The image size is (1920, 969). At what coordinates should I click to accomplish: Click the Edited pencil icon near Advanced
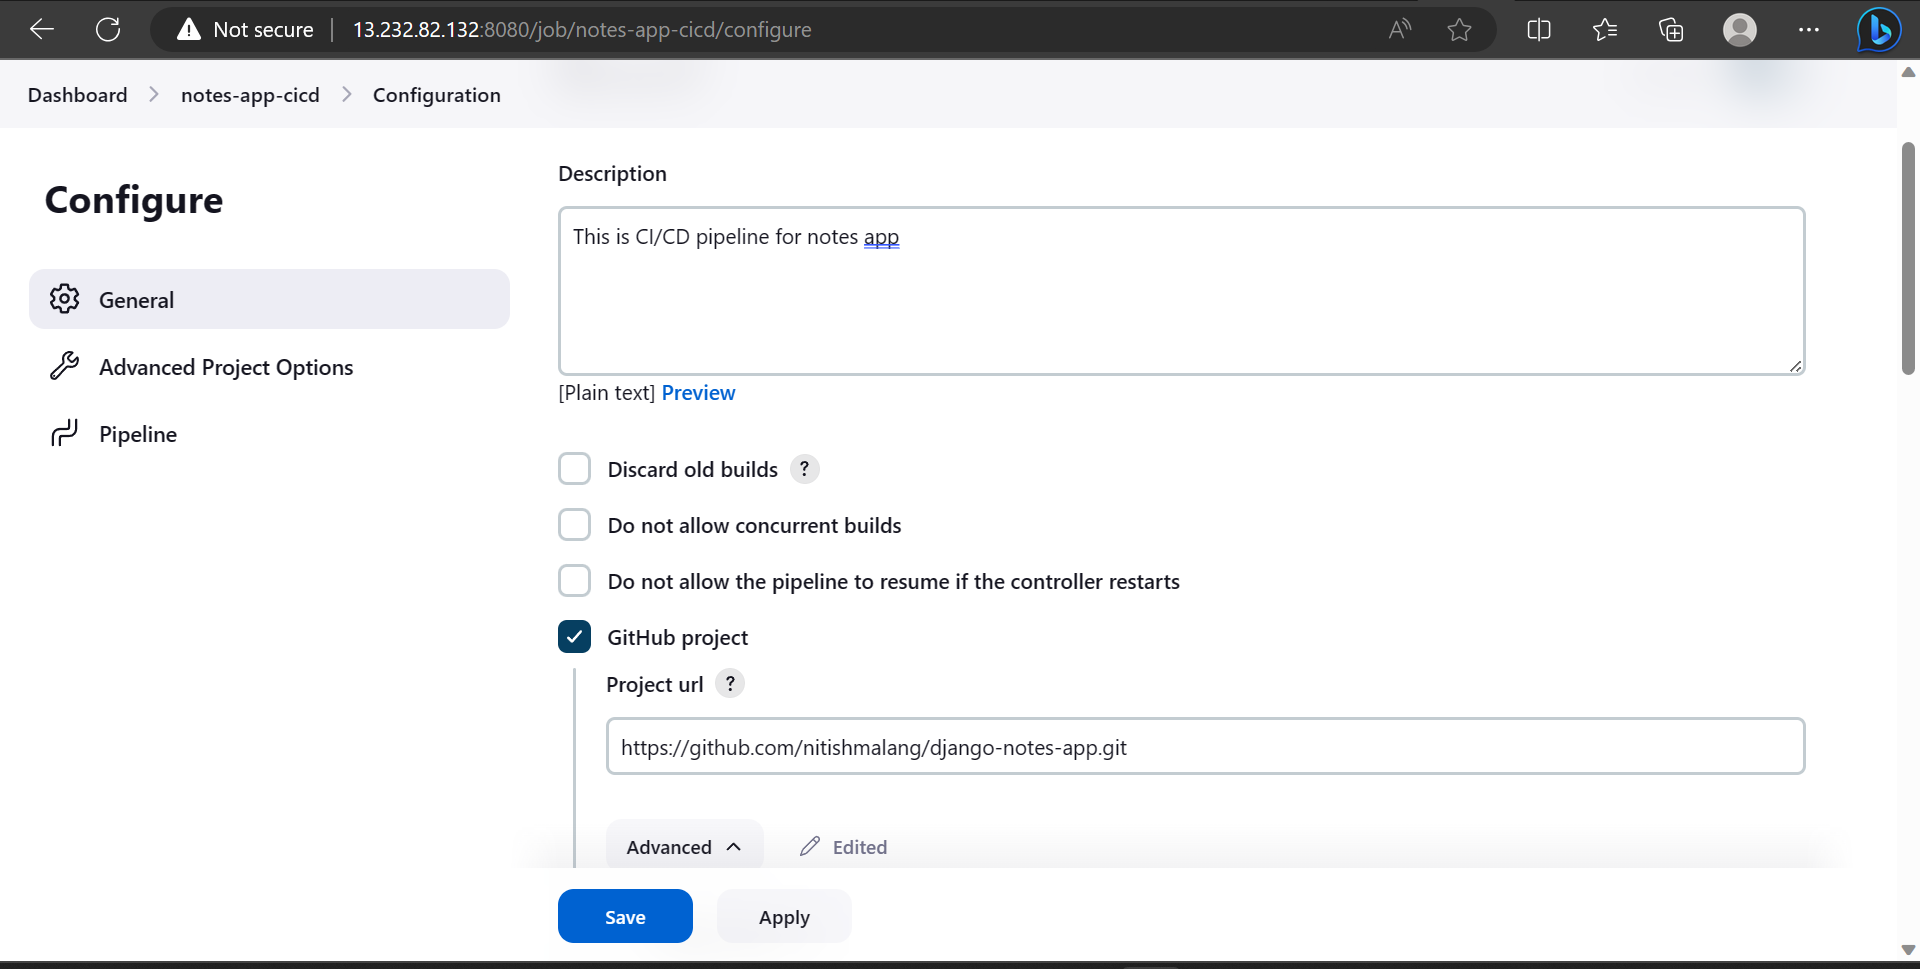[x=810, y=846]
